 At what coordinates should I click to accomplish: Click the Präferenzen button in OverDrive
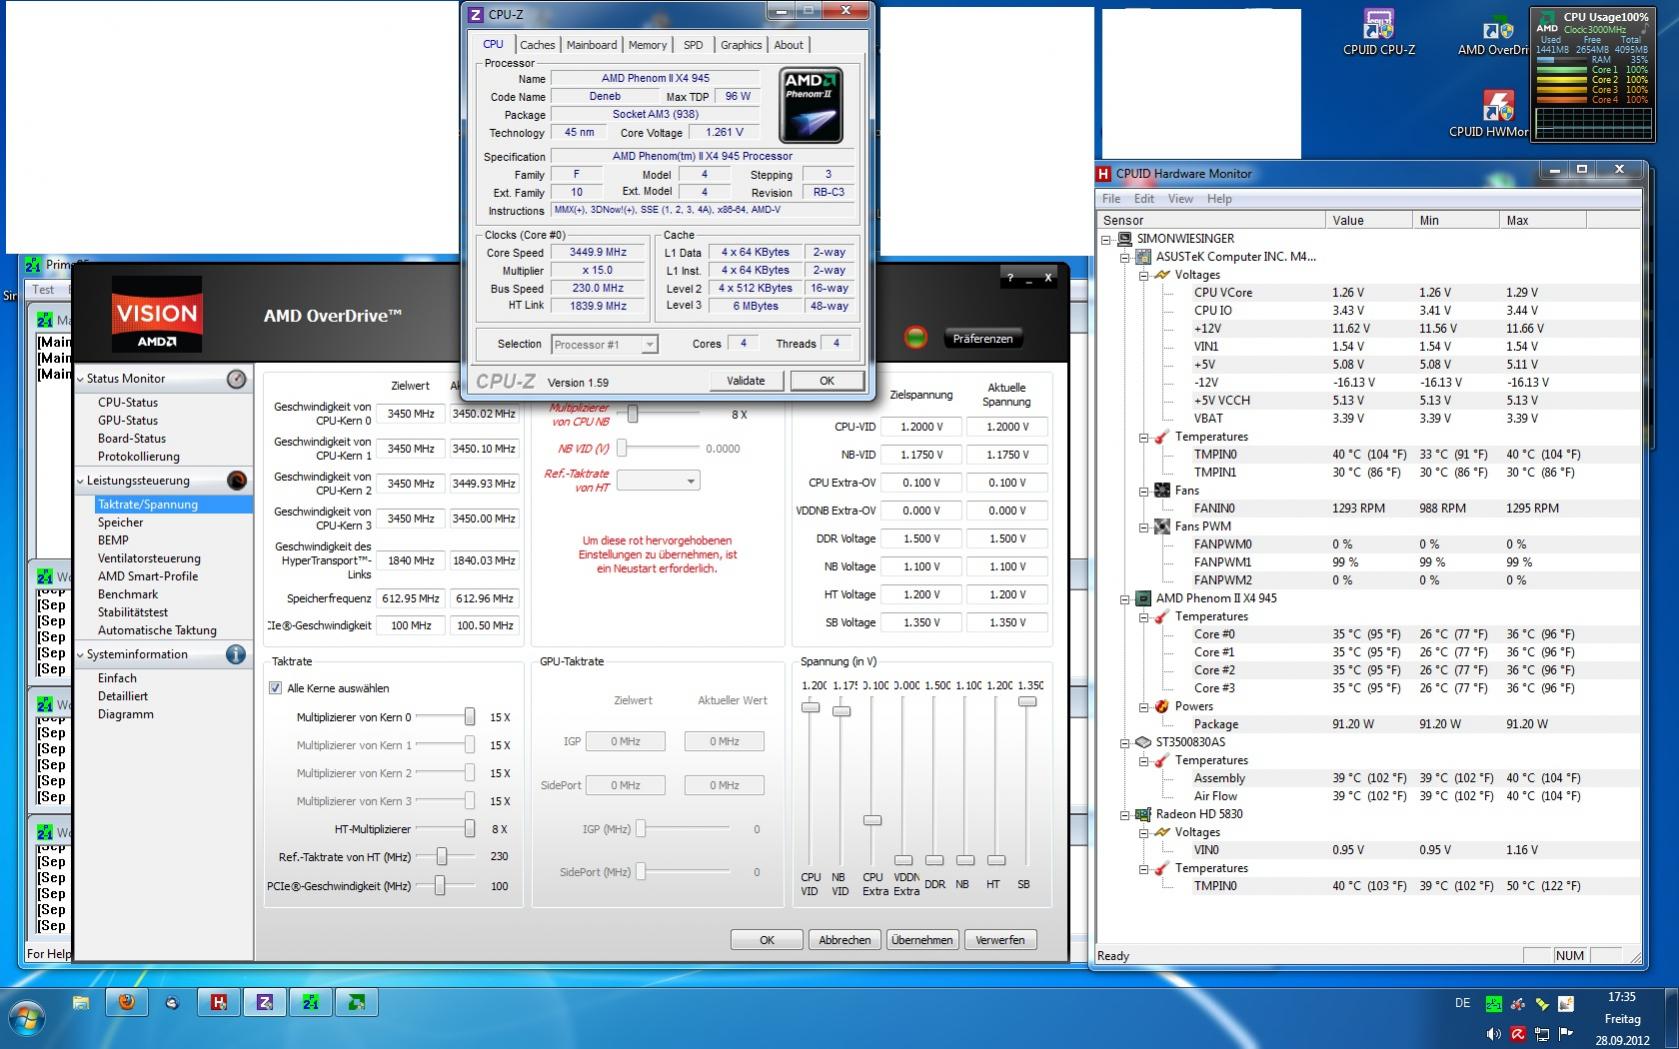pyautogui.click(x=982, y=339)
